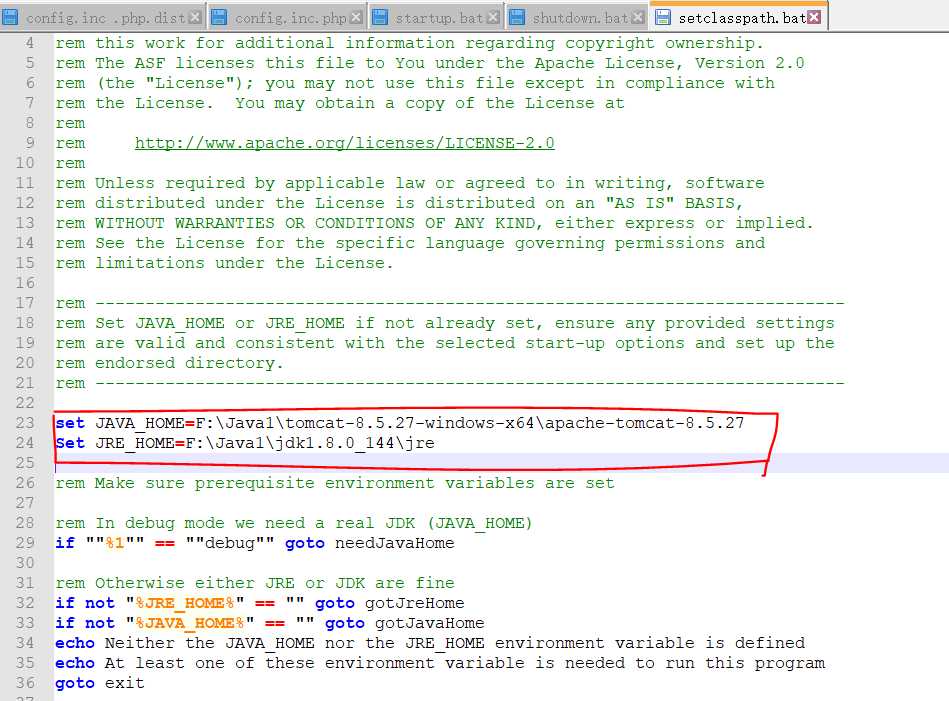Click 'gotJreHome' label on line 32
This screenshot has height=701, width=949.
[x=415, y=603]
